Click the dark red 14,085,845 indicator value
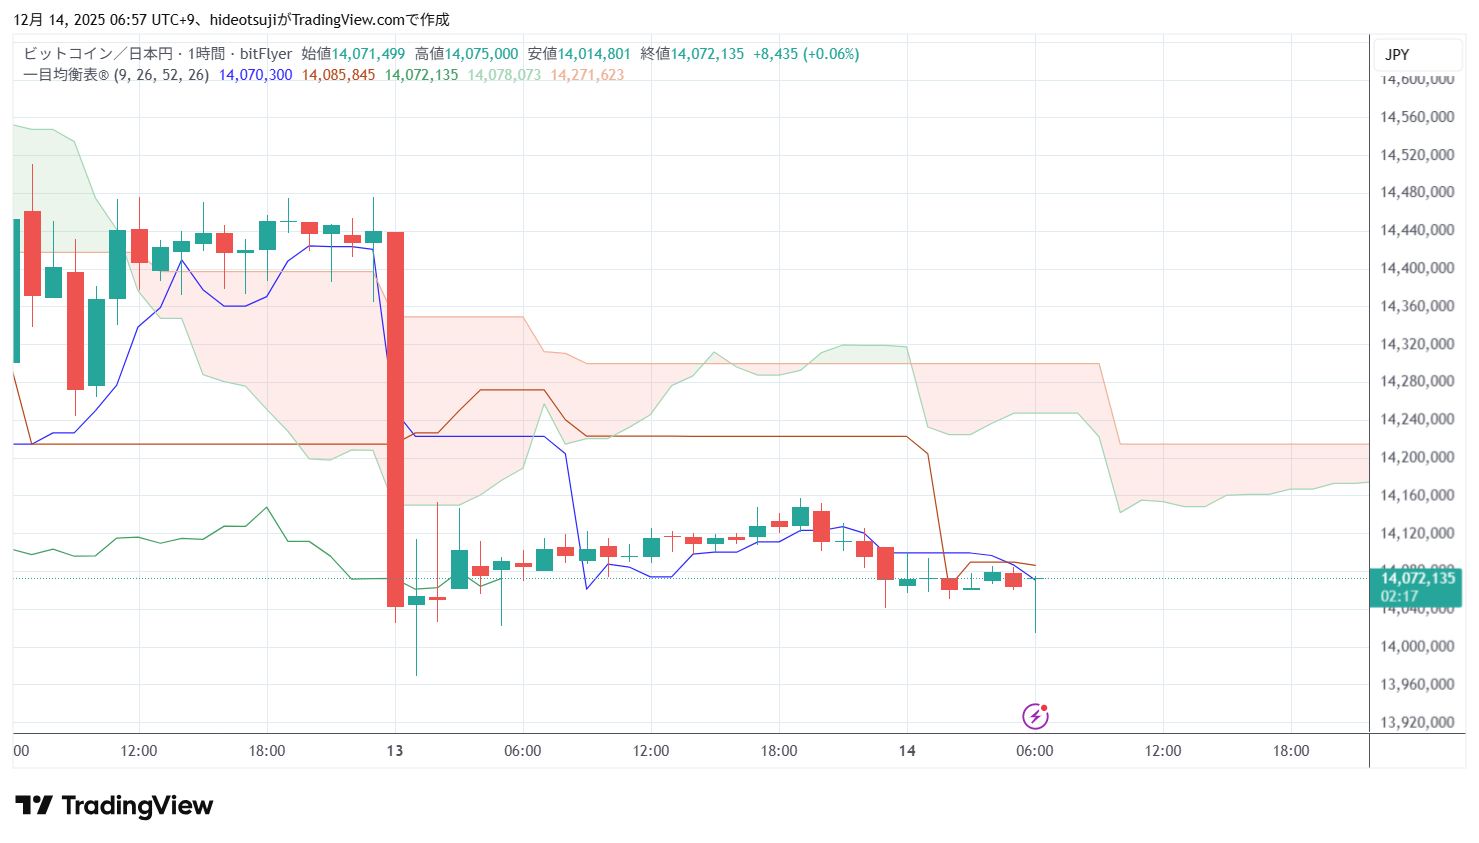Screen dimensions: 1479x843 click(338, 75)
